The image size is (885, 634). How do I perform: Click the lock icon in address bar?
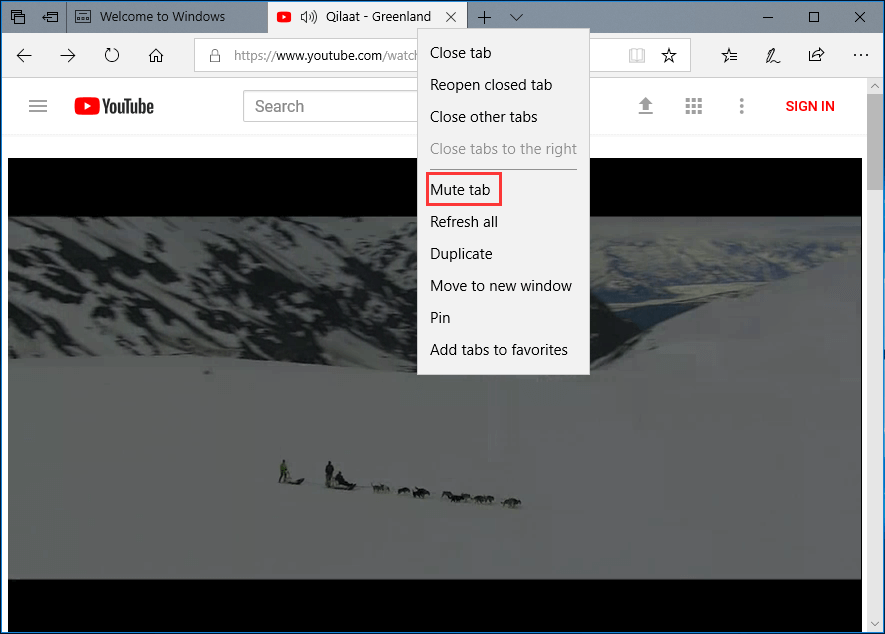point(214,55)
